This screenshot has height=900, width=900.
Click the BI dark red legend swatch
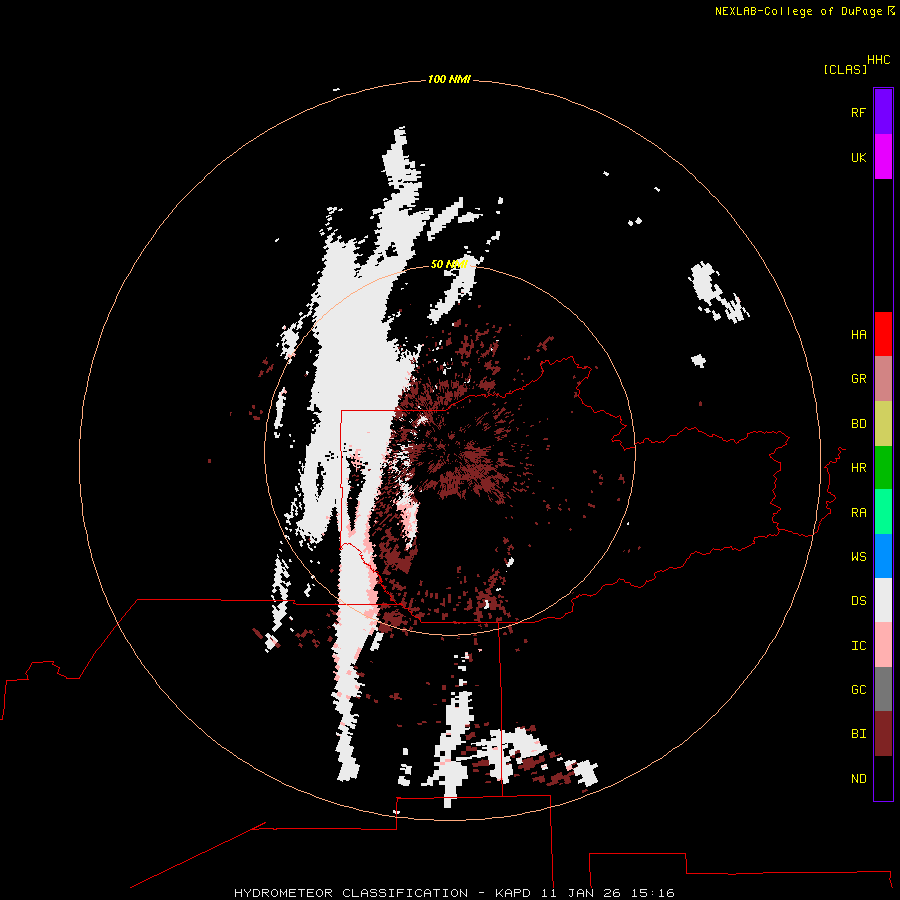coord(883,734)
